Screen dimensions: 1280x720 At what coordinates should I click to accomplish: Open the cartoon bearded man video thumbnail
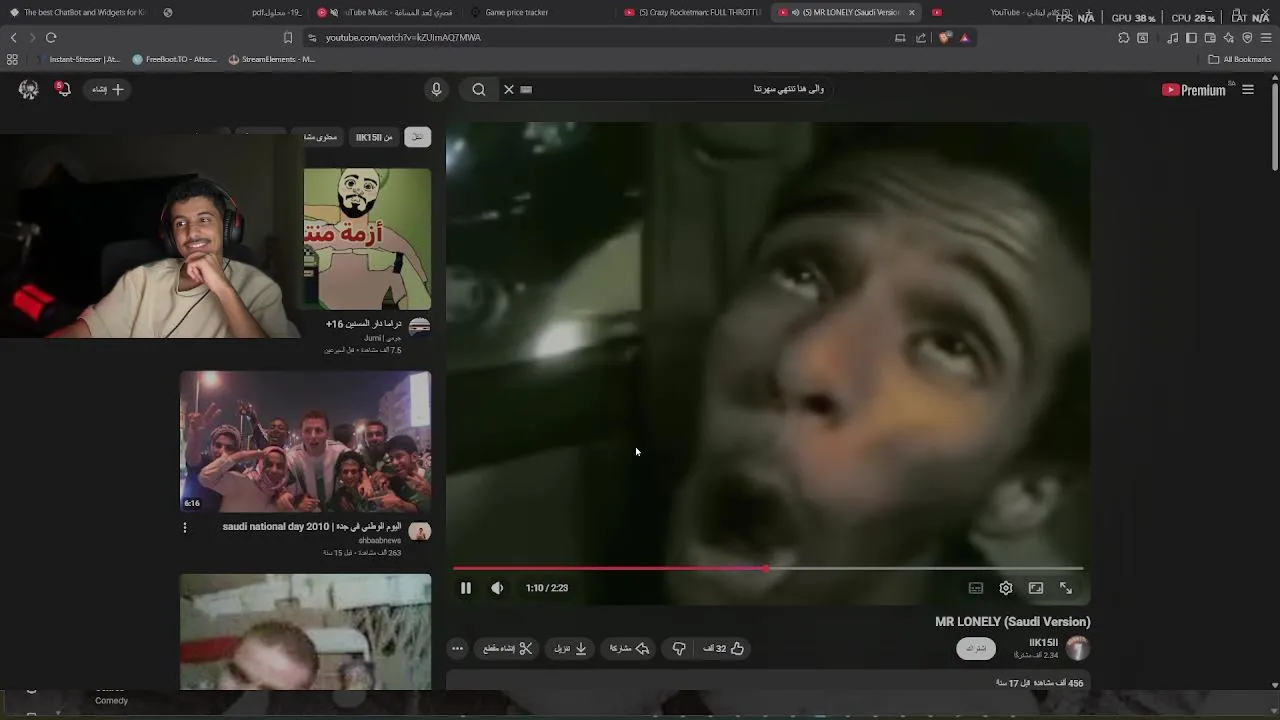367,239
